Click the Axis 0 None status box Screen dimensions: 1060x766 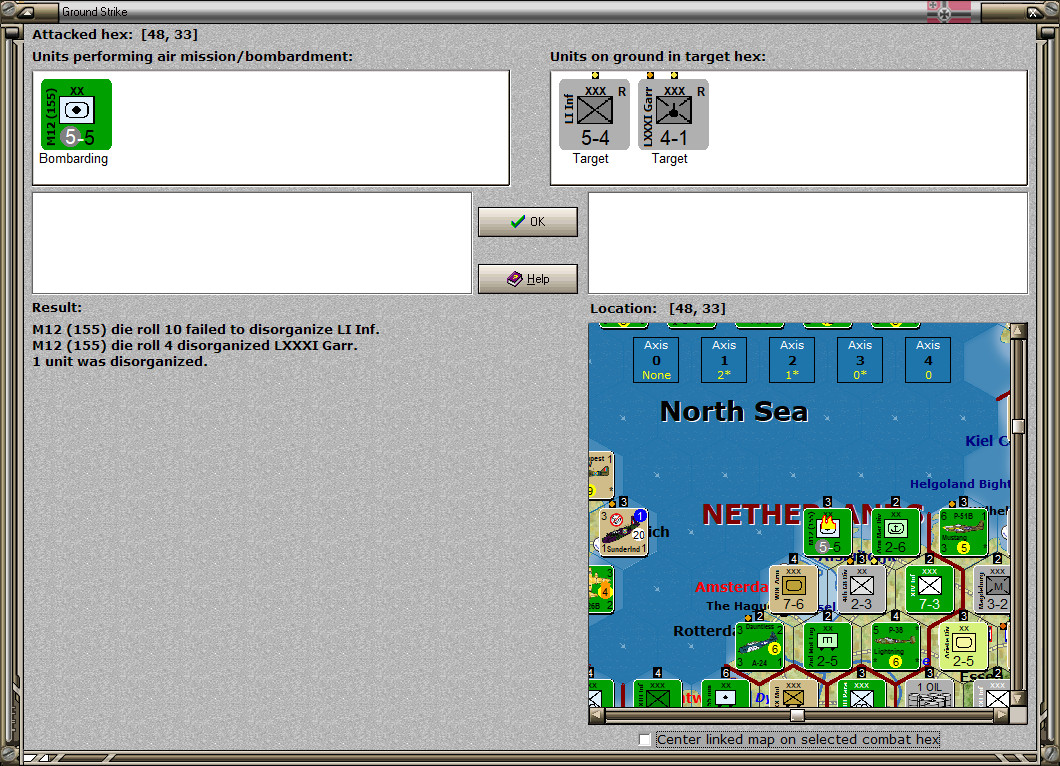pyautogui.click(x=655, y=359)
